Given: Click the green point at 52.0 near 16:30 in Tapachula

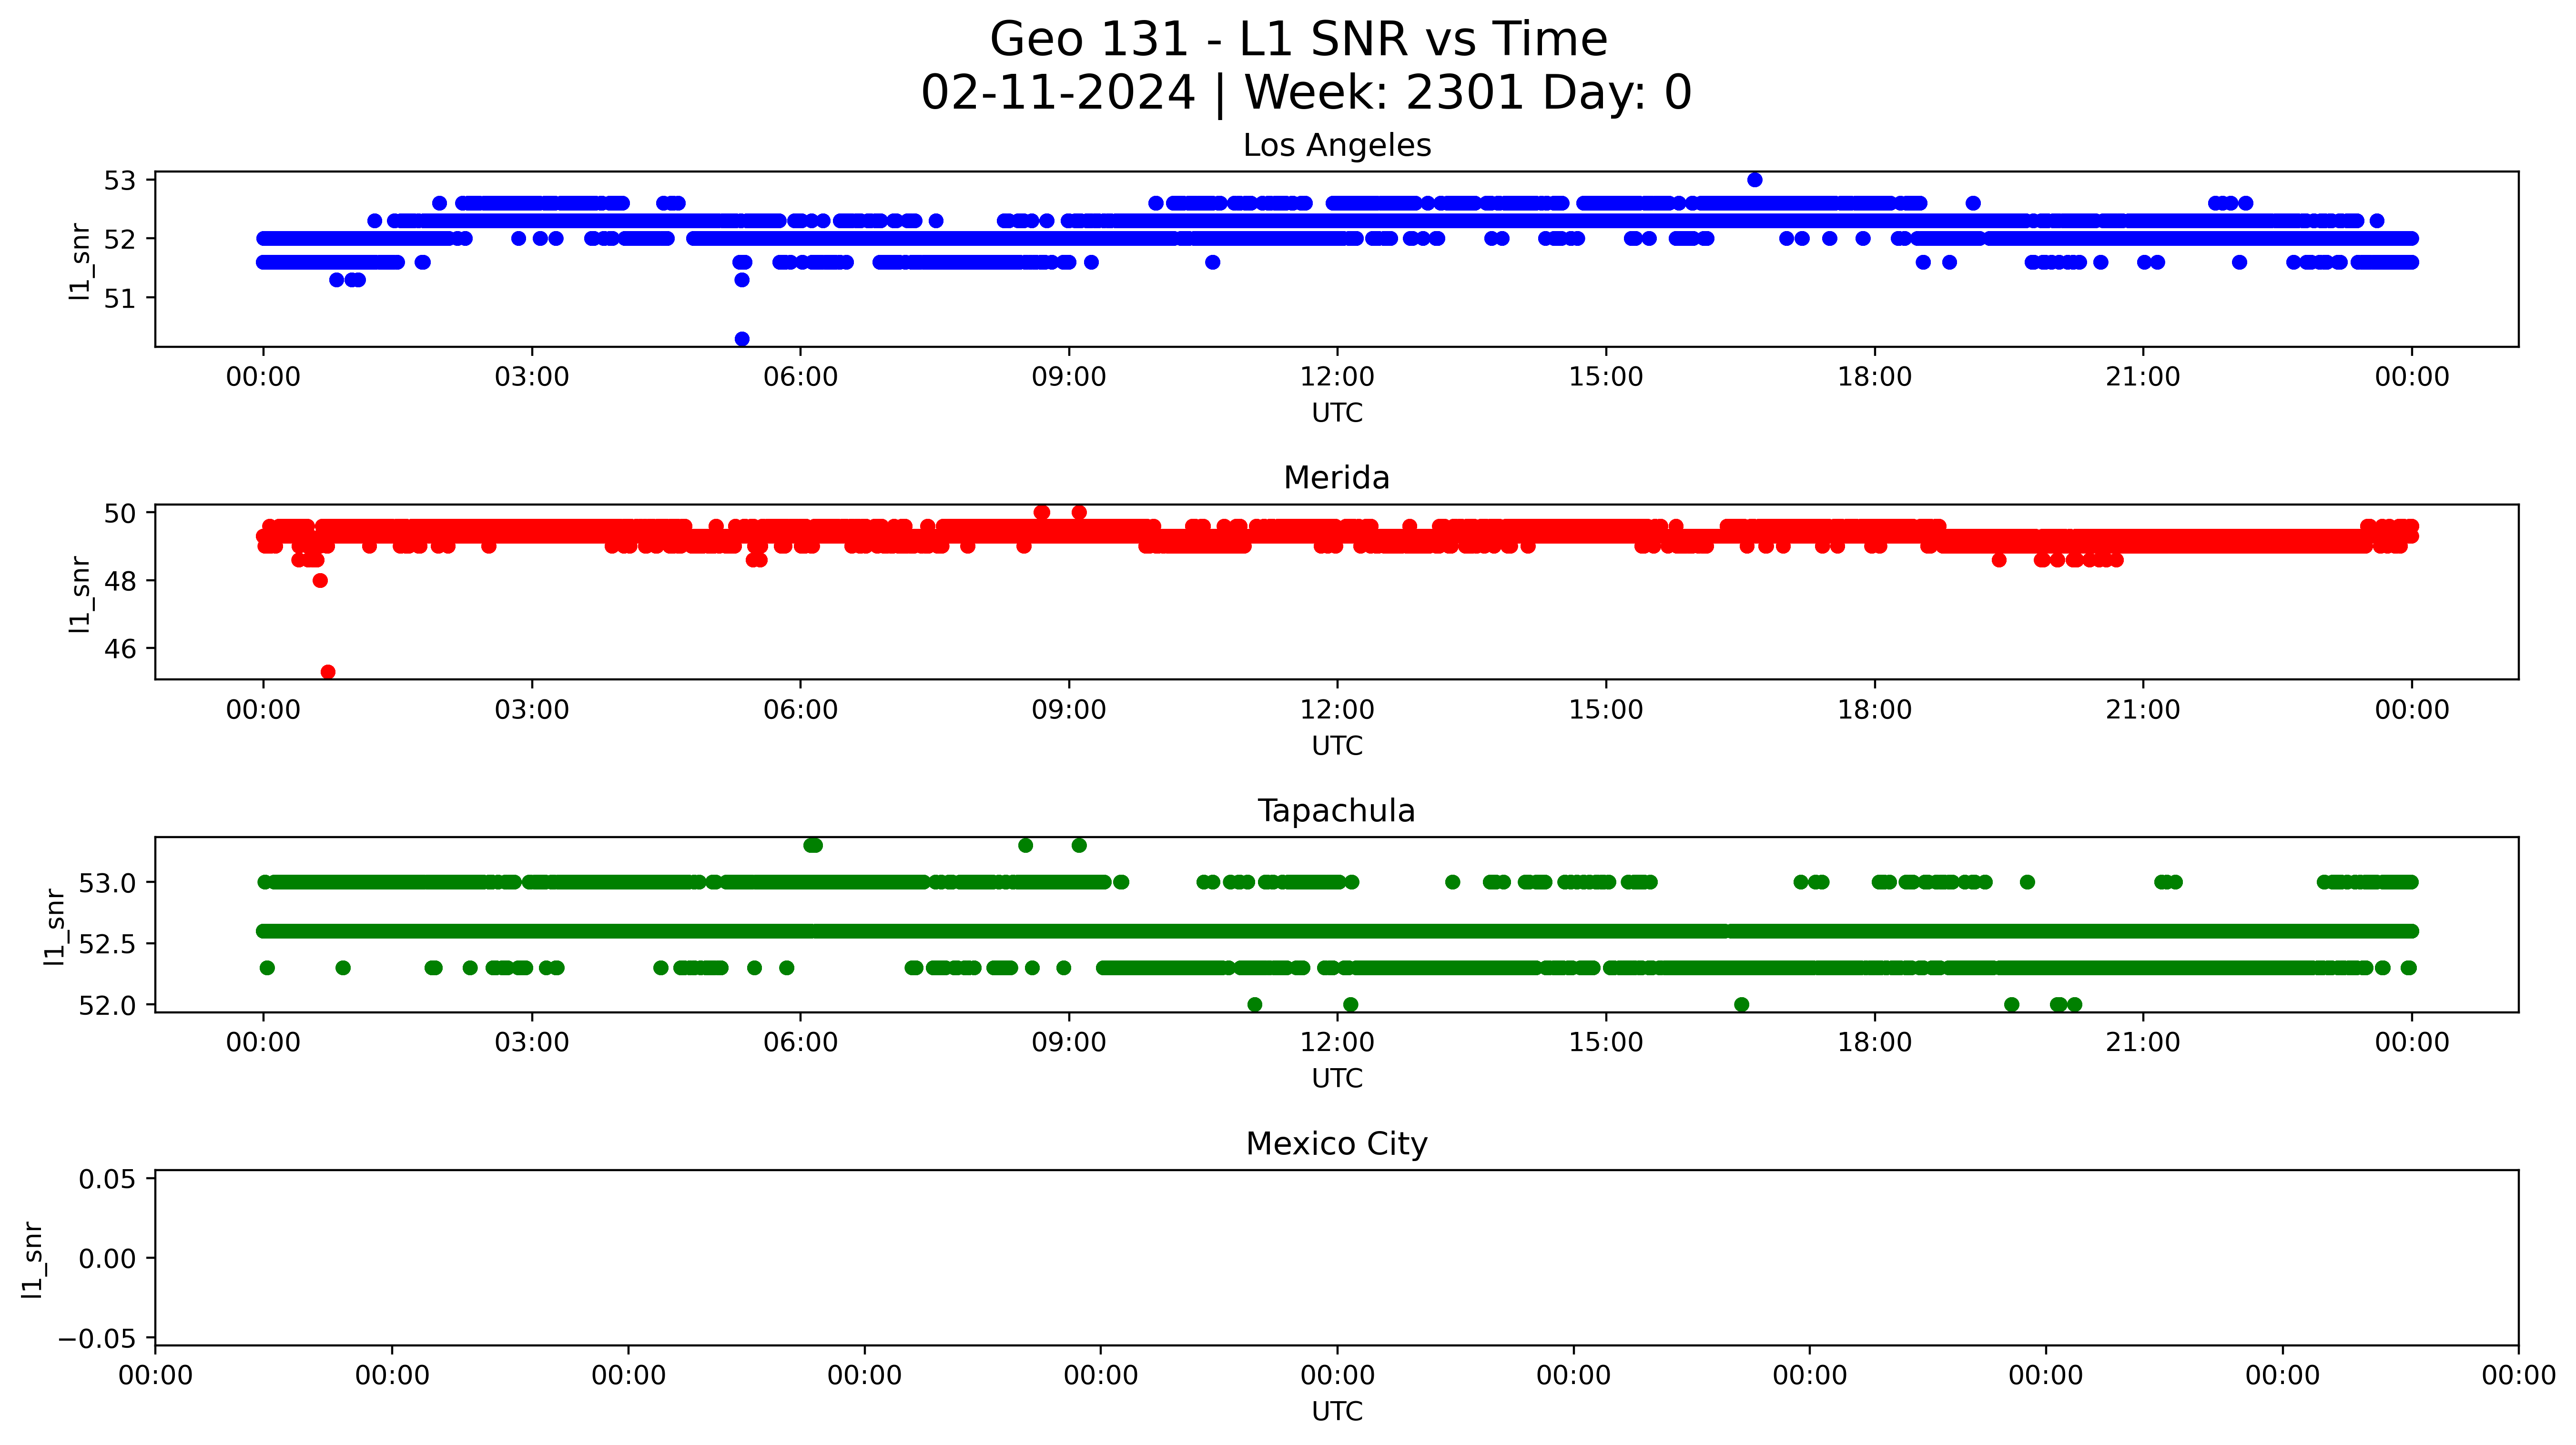Looking at the screenshot, I should click(1741, 1004).
